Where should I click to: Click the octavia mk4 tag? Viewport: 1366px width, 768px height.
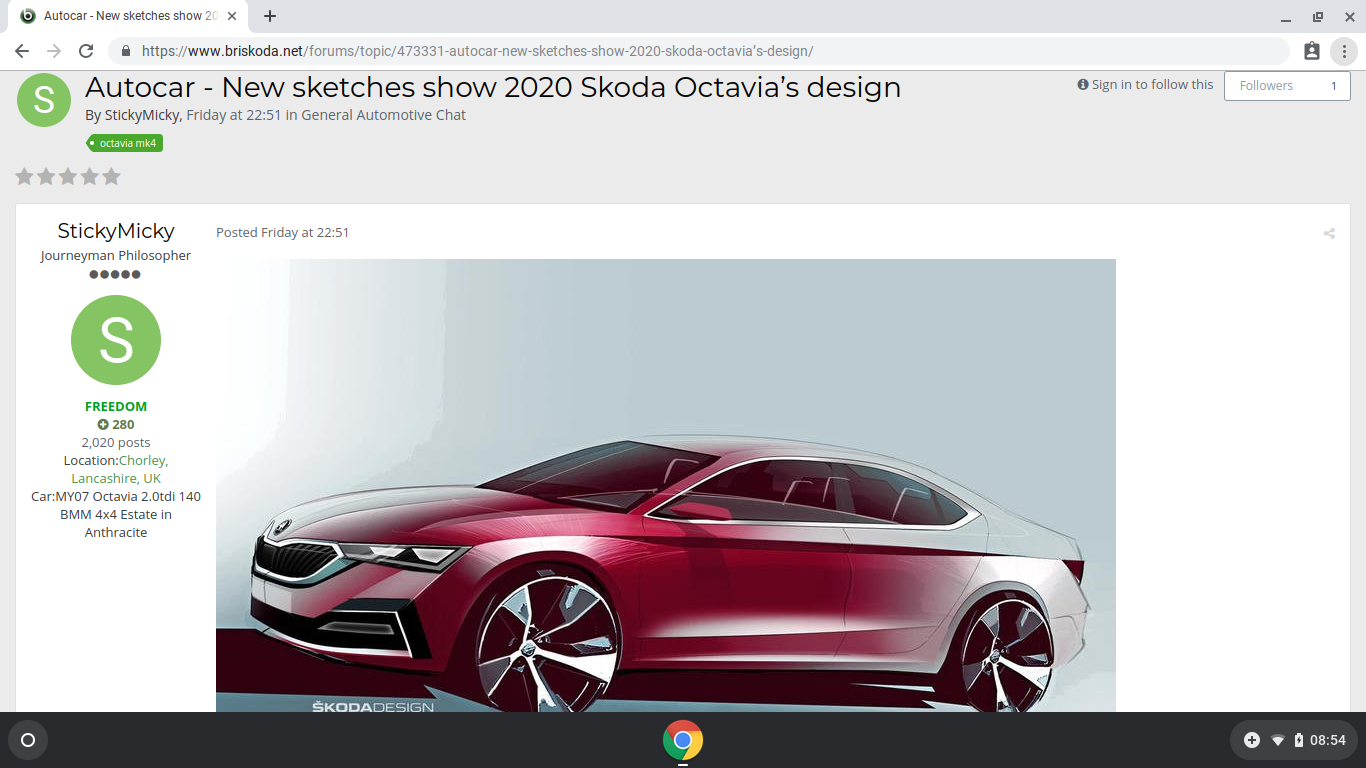tap(126, 143)
